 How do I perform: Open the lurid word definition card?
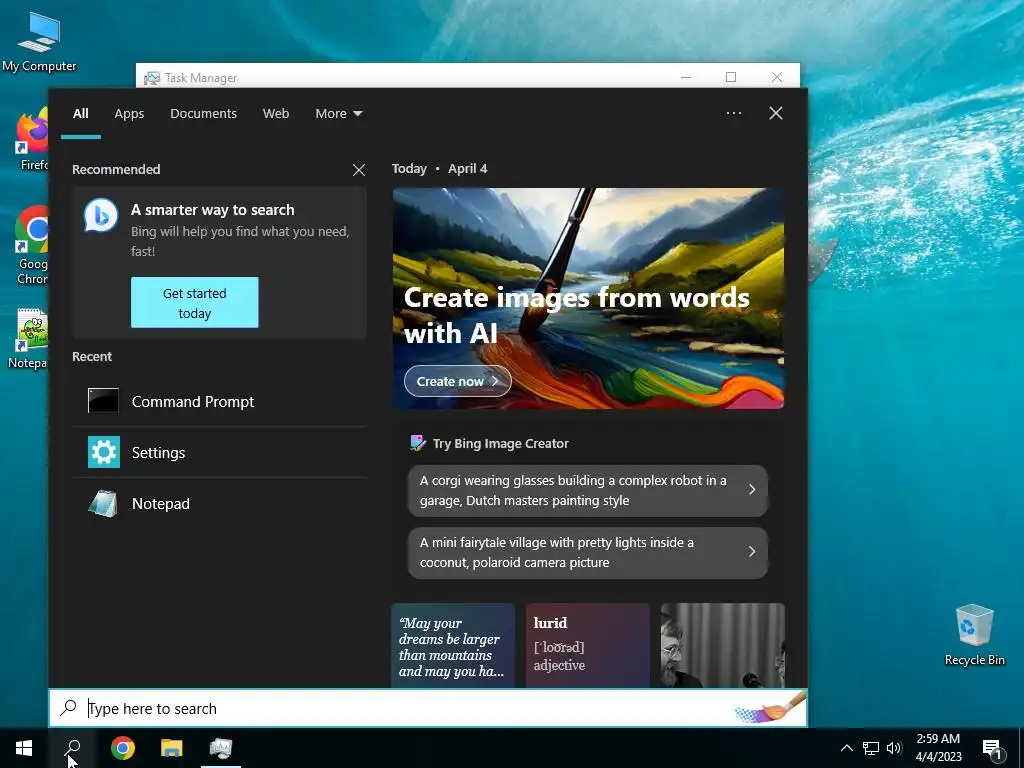coord(588,645)
